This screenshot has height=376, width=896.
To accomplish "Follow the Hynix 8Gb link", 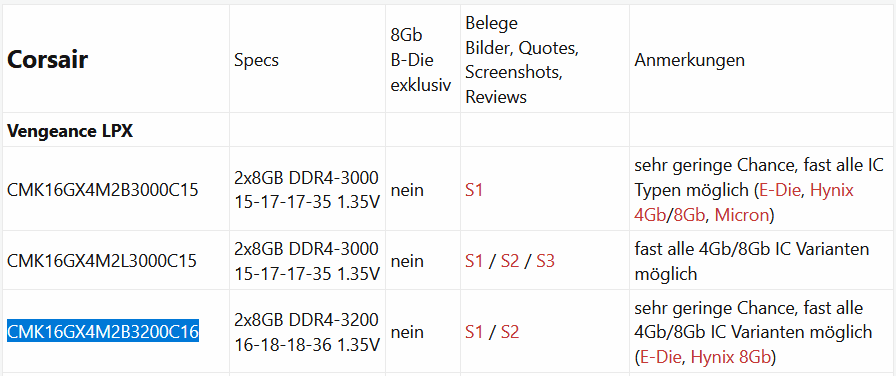I will 731,357.
